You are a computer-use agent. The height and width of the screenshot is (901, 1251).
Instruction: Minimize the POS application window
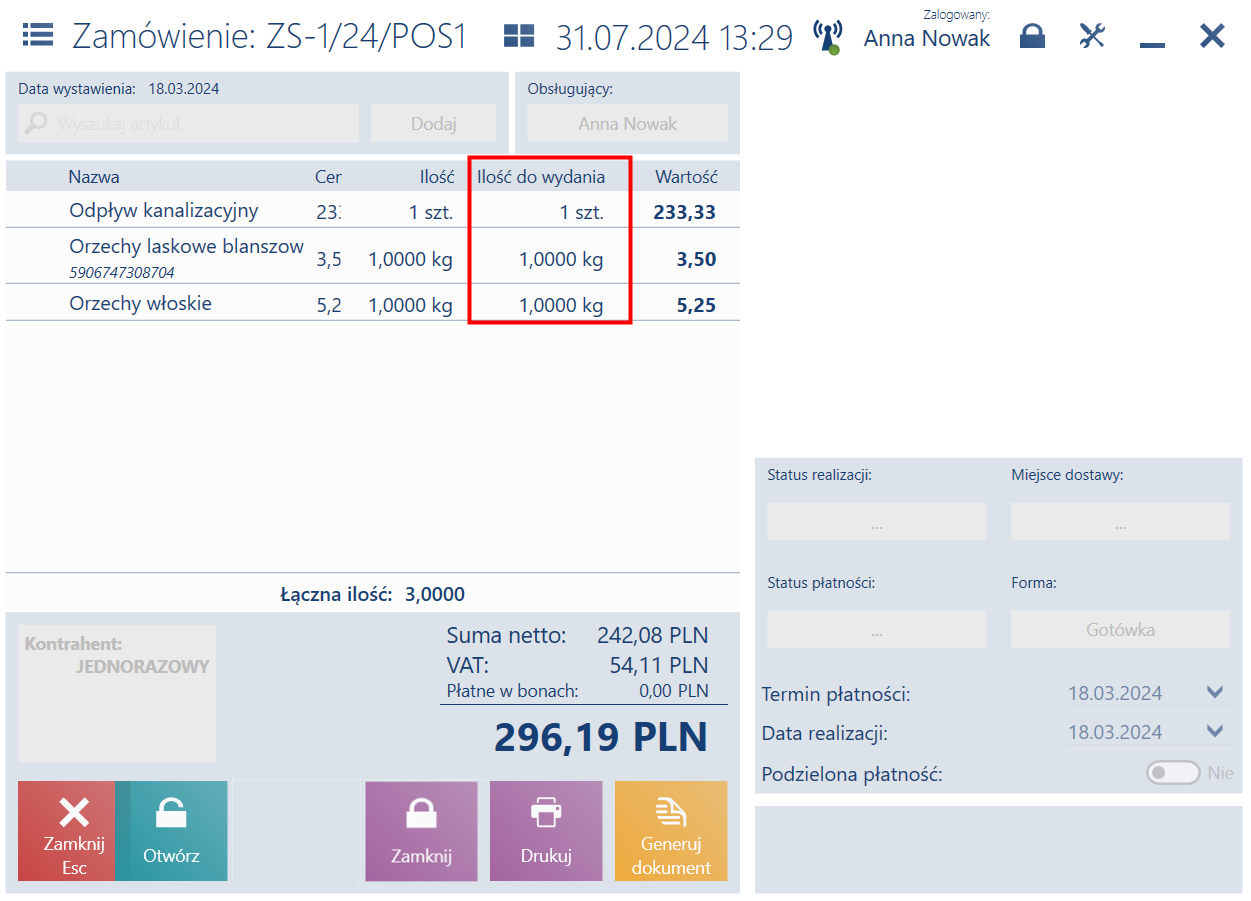(1153, 44)
